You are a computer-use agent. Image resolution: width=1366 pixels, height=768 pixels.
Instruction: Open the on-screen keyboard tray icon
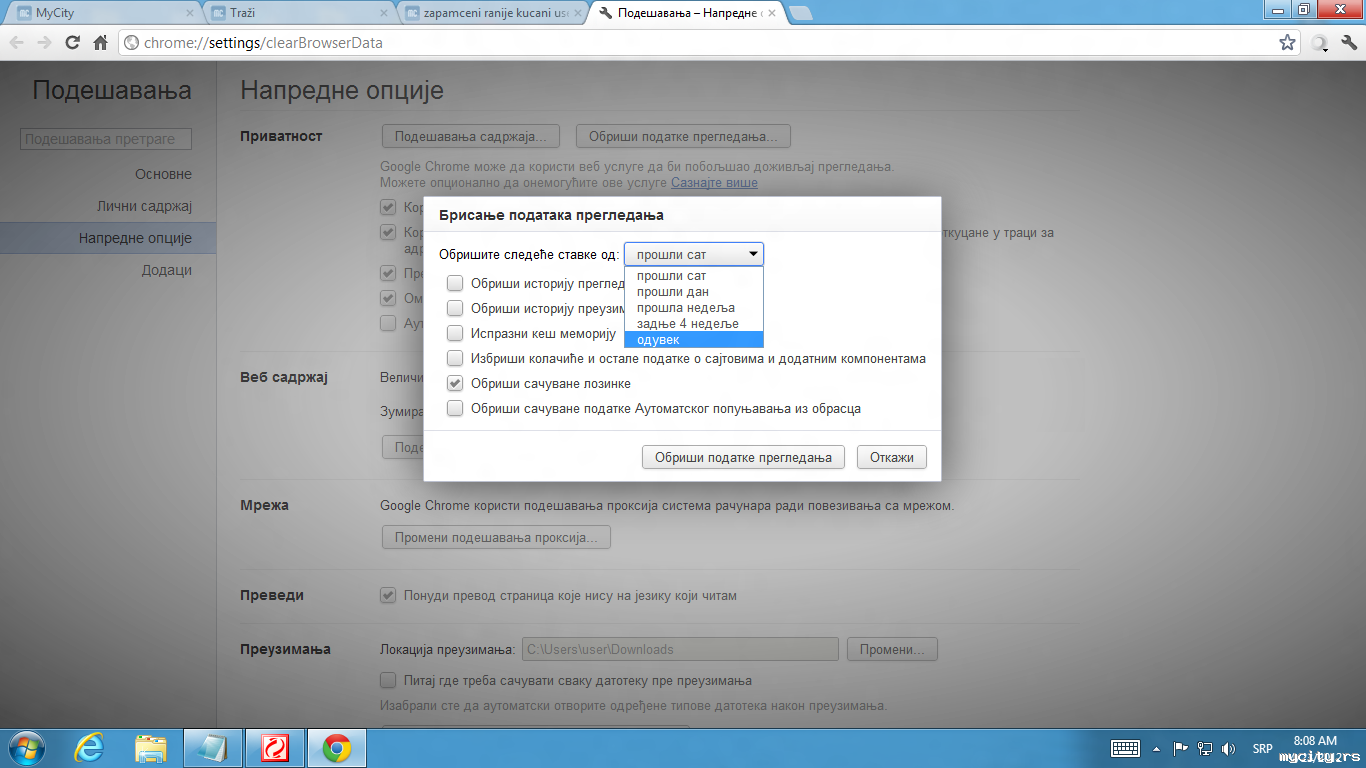(1126, 748)
